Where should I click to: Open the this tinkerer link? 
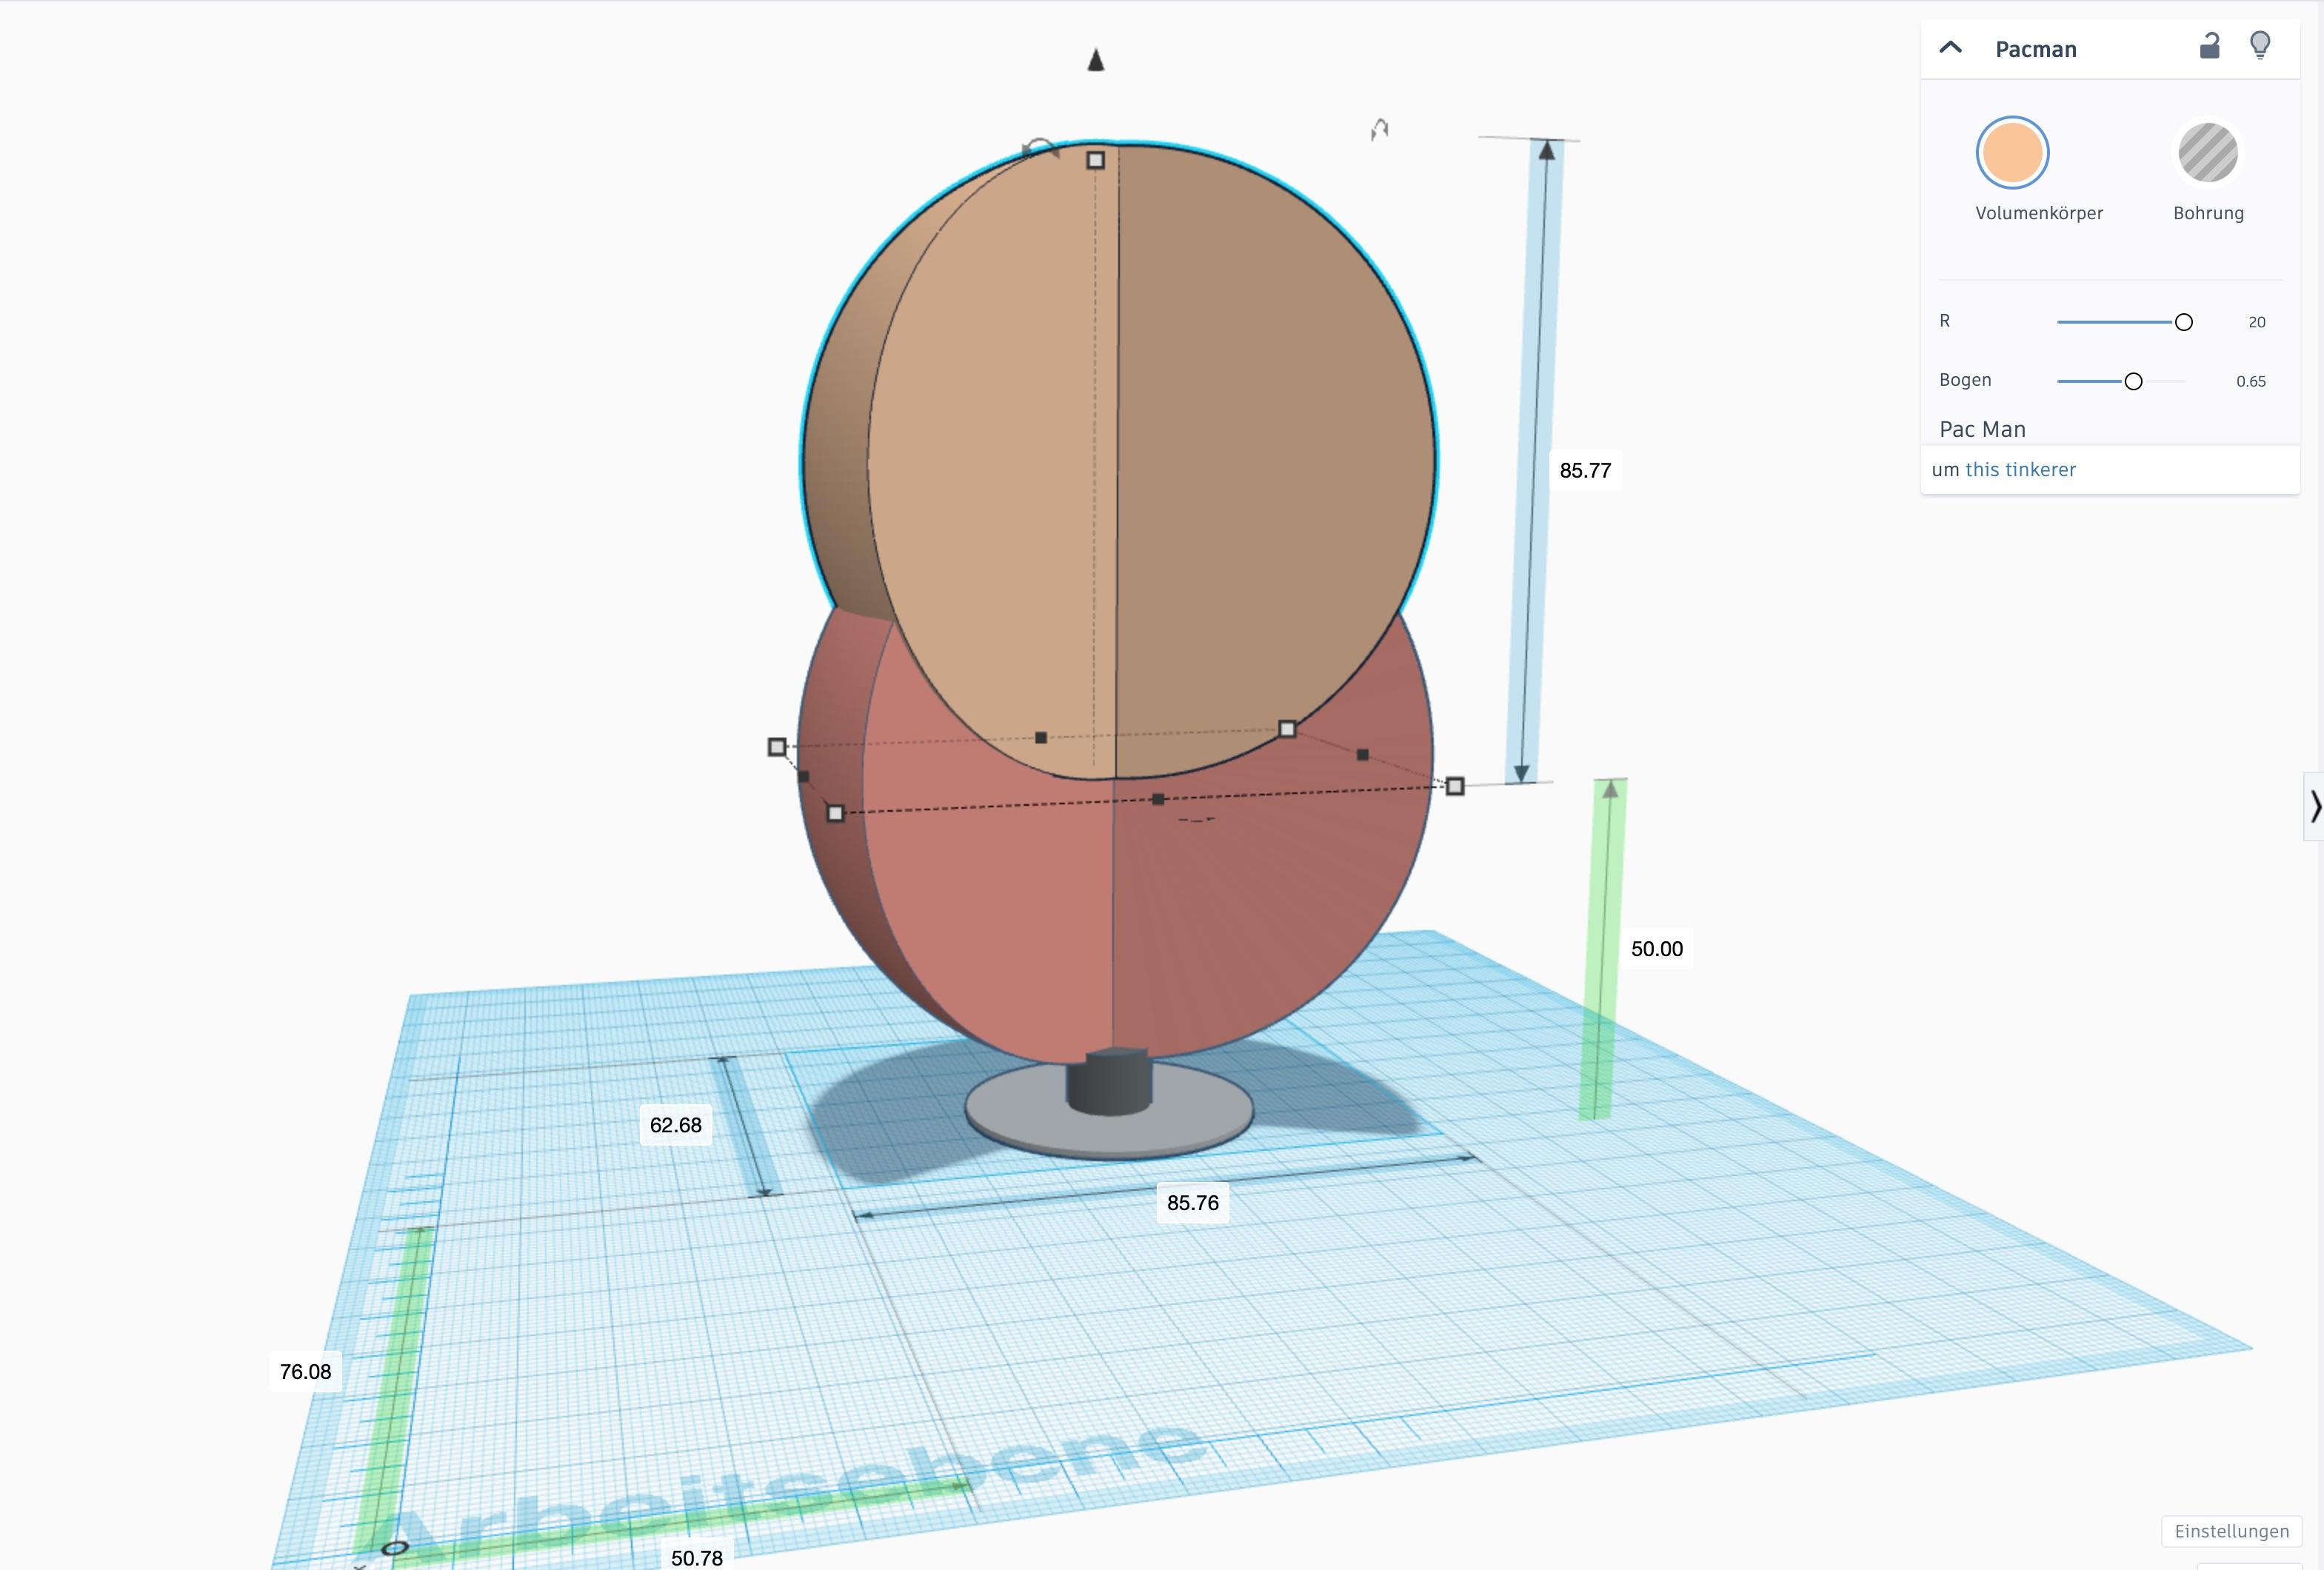tap(2020, 470)
